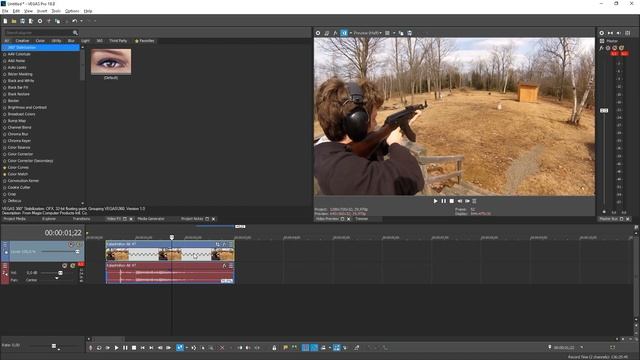Click the timeline playhead marker
This screenshot has height=360, width=640.
click(172, 237)
